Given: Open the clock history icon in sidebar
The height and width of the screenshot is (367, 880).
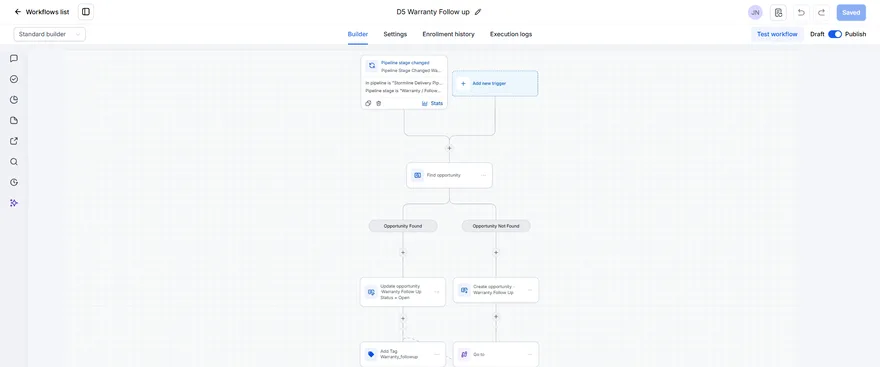Looking at the screenshot, I should click(x=14, y=182).
